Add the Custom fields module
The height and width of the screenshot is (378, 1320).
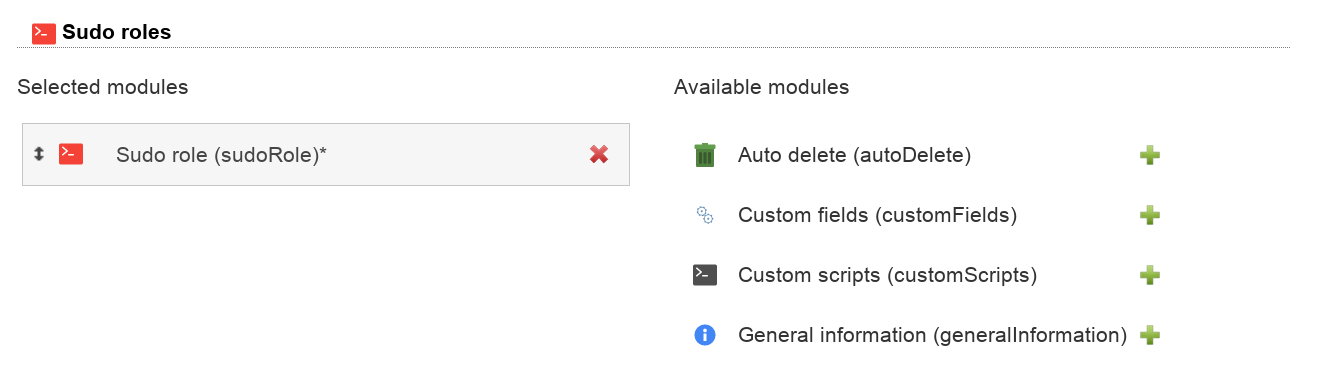click(x=1150, y=215)
